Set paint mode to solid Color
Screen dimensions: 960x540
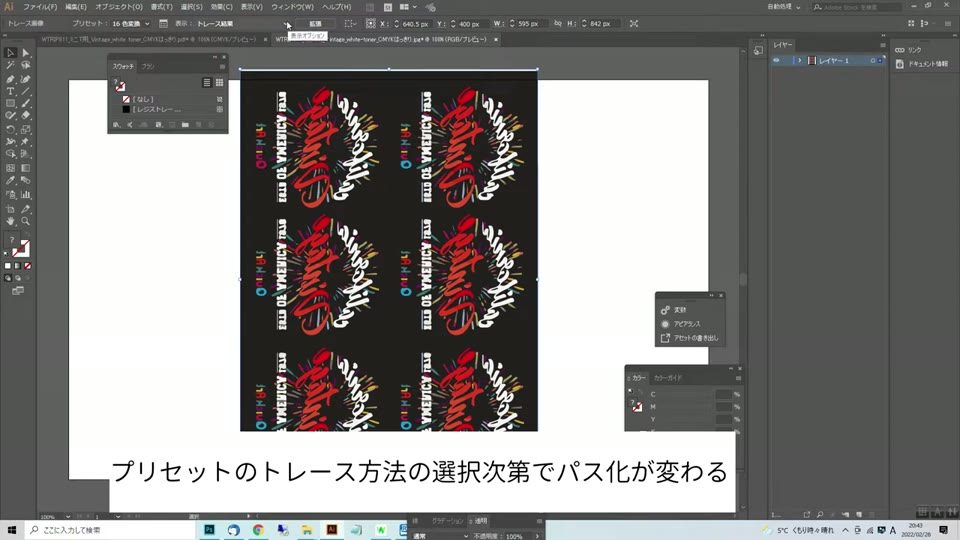(7, 266)
